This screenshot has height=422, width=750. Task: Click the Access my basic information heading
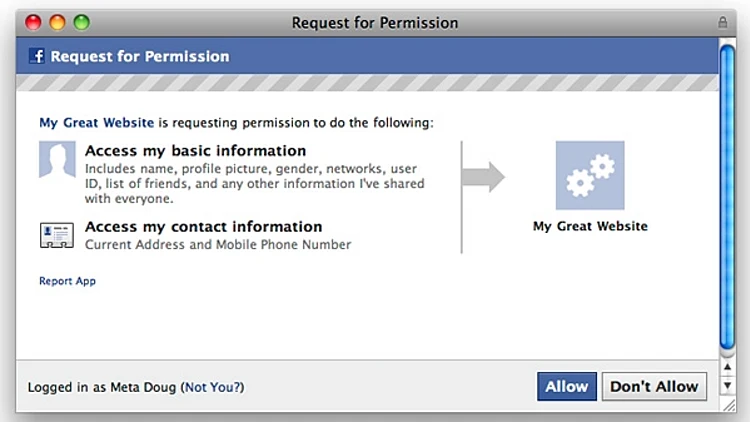click(x=195, y=151)
